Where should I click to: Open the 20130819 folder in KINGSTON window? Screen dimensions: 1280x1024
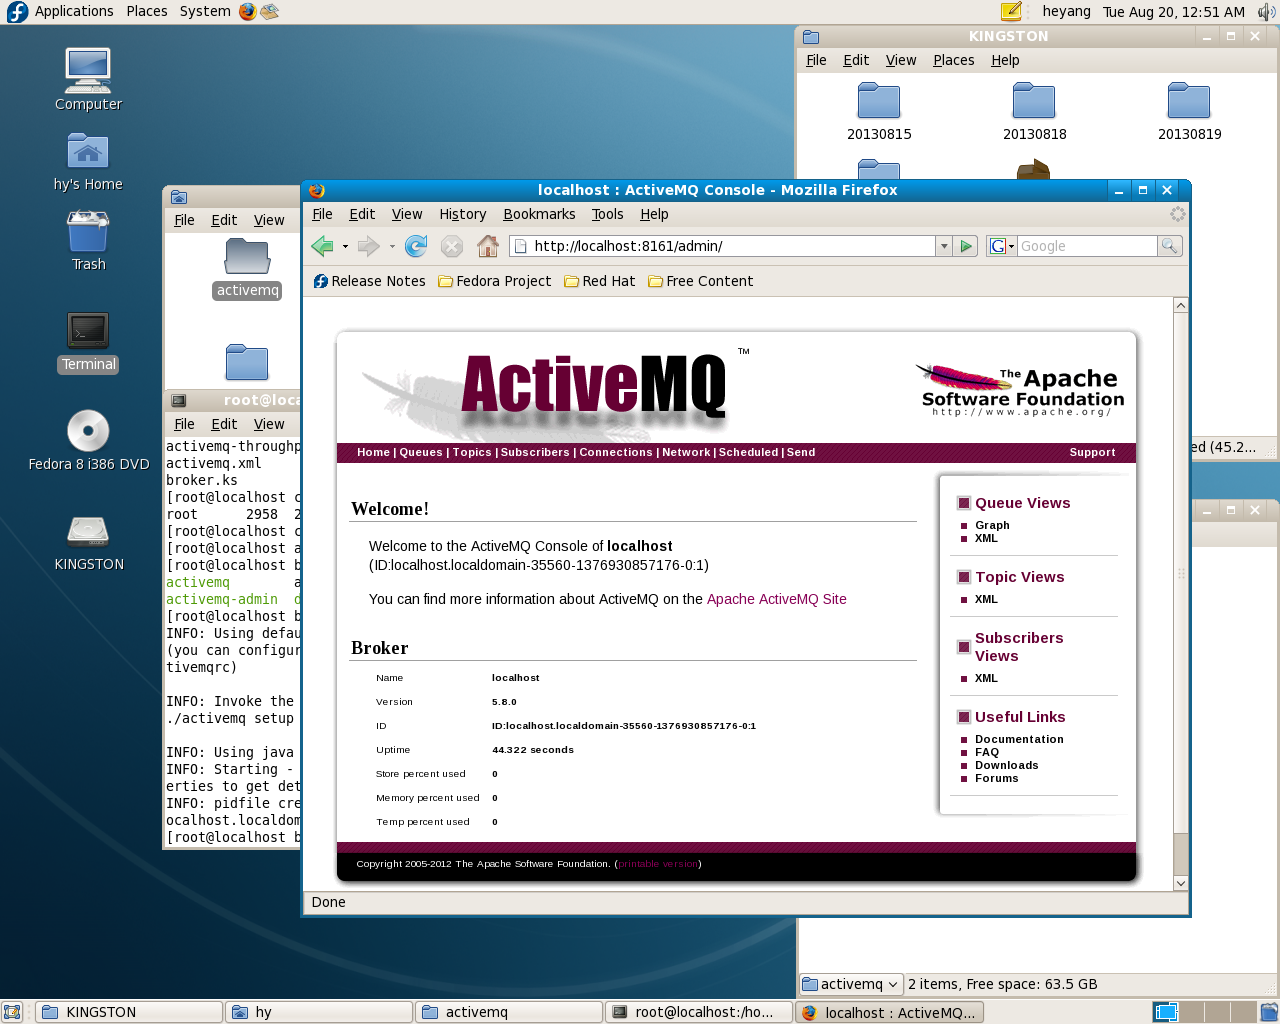click(1189, 111)
